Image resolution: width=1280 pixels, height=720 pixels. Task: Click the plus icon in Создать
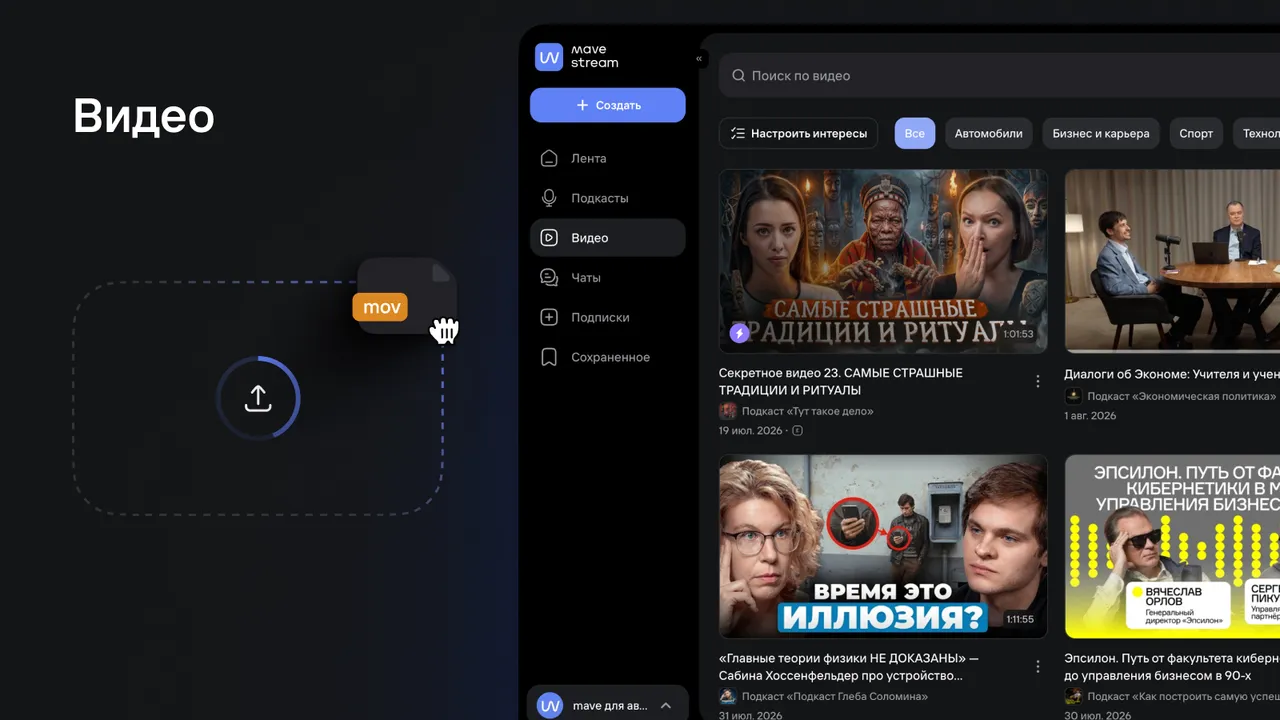pyautogui.click(x=583, y=105)
